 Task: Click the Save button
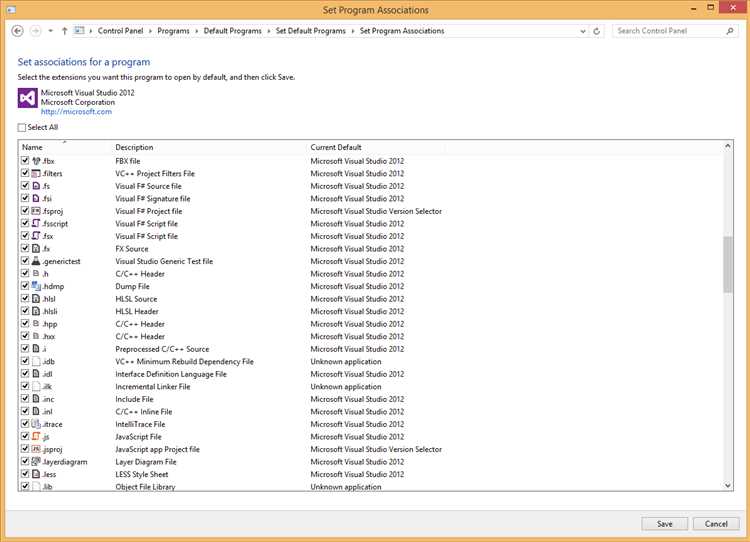coord(664,524)
